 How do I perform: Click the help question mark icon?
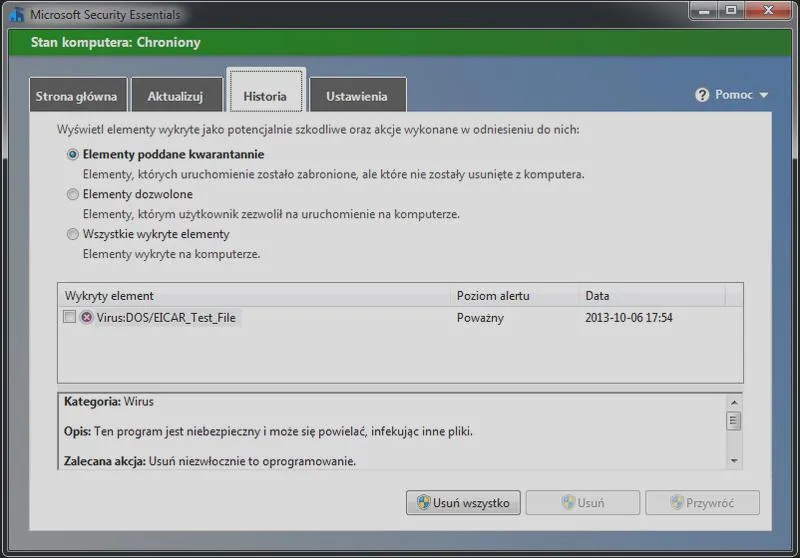(x=702, y=95)
